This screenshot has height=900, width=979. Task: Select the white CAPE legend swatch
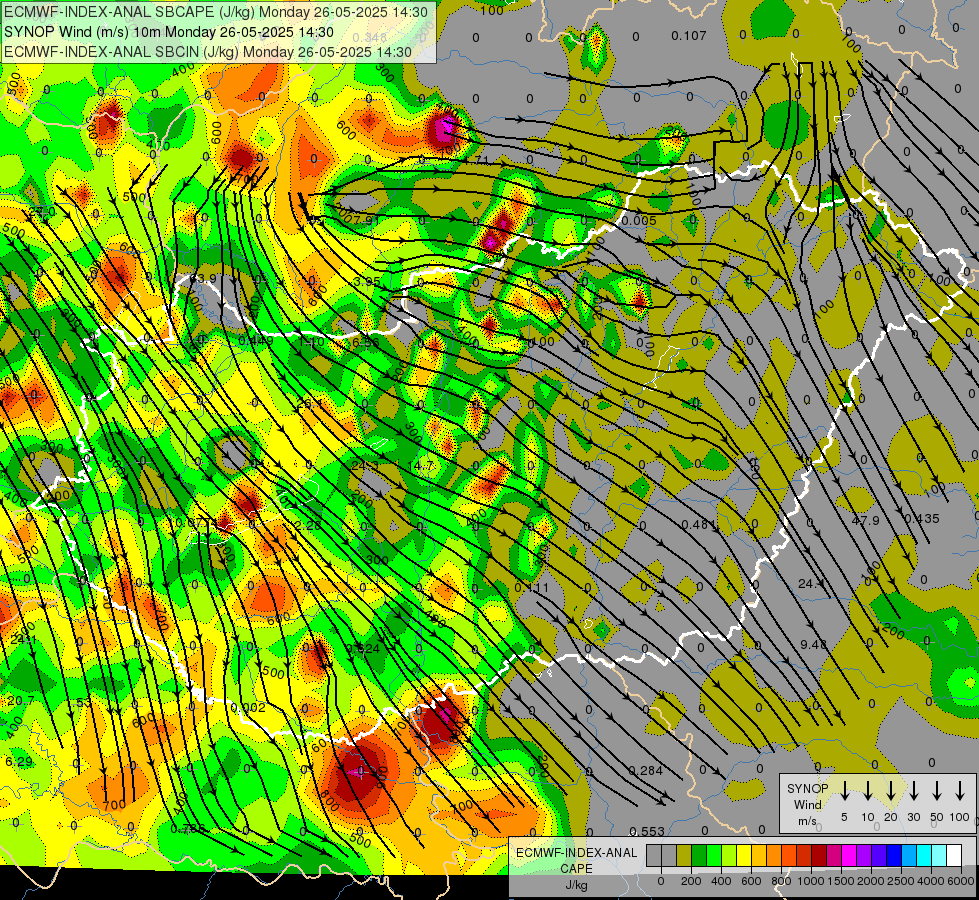[954, 856]
